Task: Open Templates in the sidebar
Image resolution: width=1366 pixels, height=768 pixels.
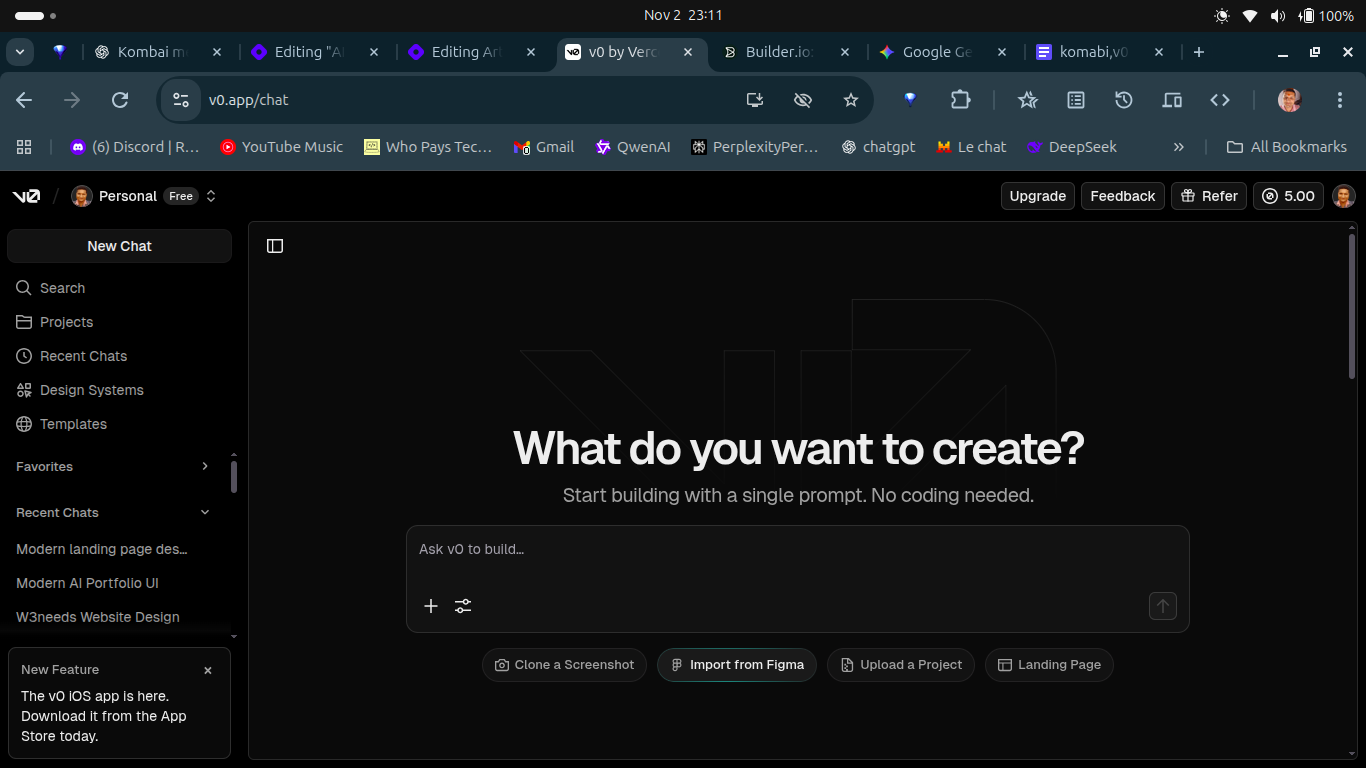Action: (62, 424)
